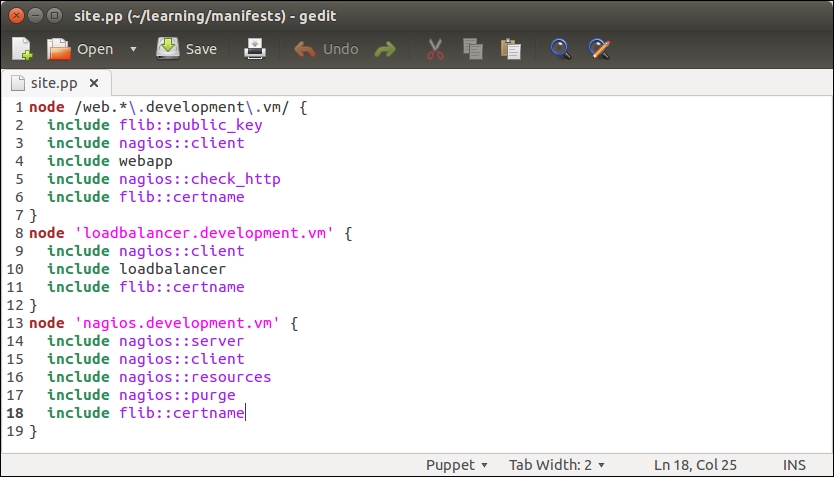This screenshot has width=834, height=477.
Task: Close the site.pp tab
Action: tap(94, 83)
